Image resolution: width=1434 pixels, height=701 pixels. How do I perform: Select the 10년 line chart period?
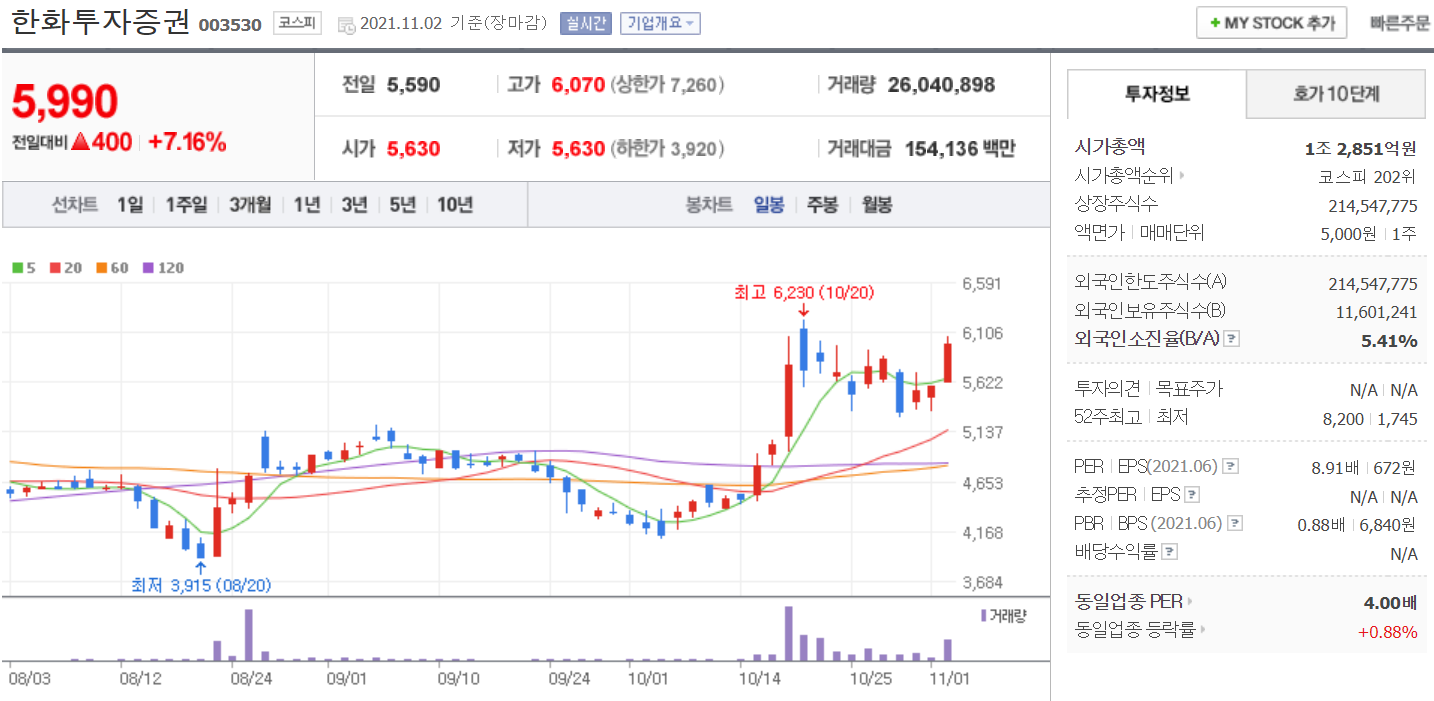coord(455,205)
